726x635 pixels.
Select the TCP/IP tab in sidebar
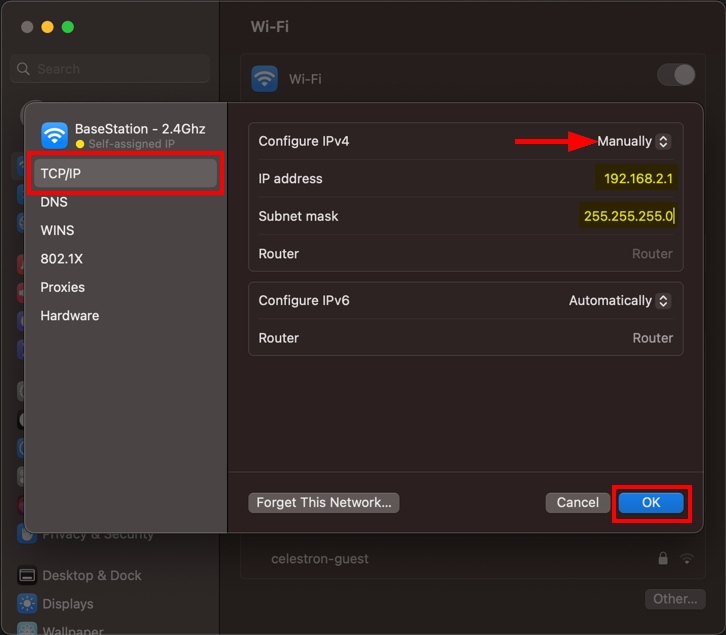(125, 173)
